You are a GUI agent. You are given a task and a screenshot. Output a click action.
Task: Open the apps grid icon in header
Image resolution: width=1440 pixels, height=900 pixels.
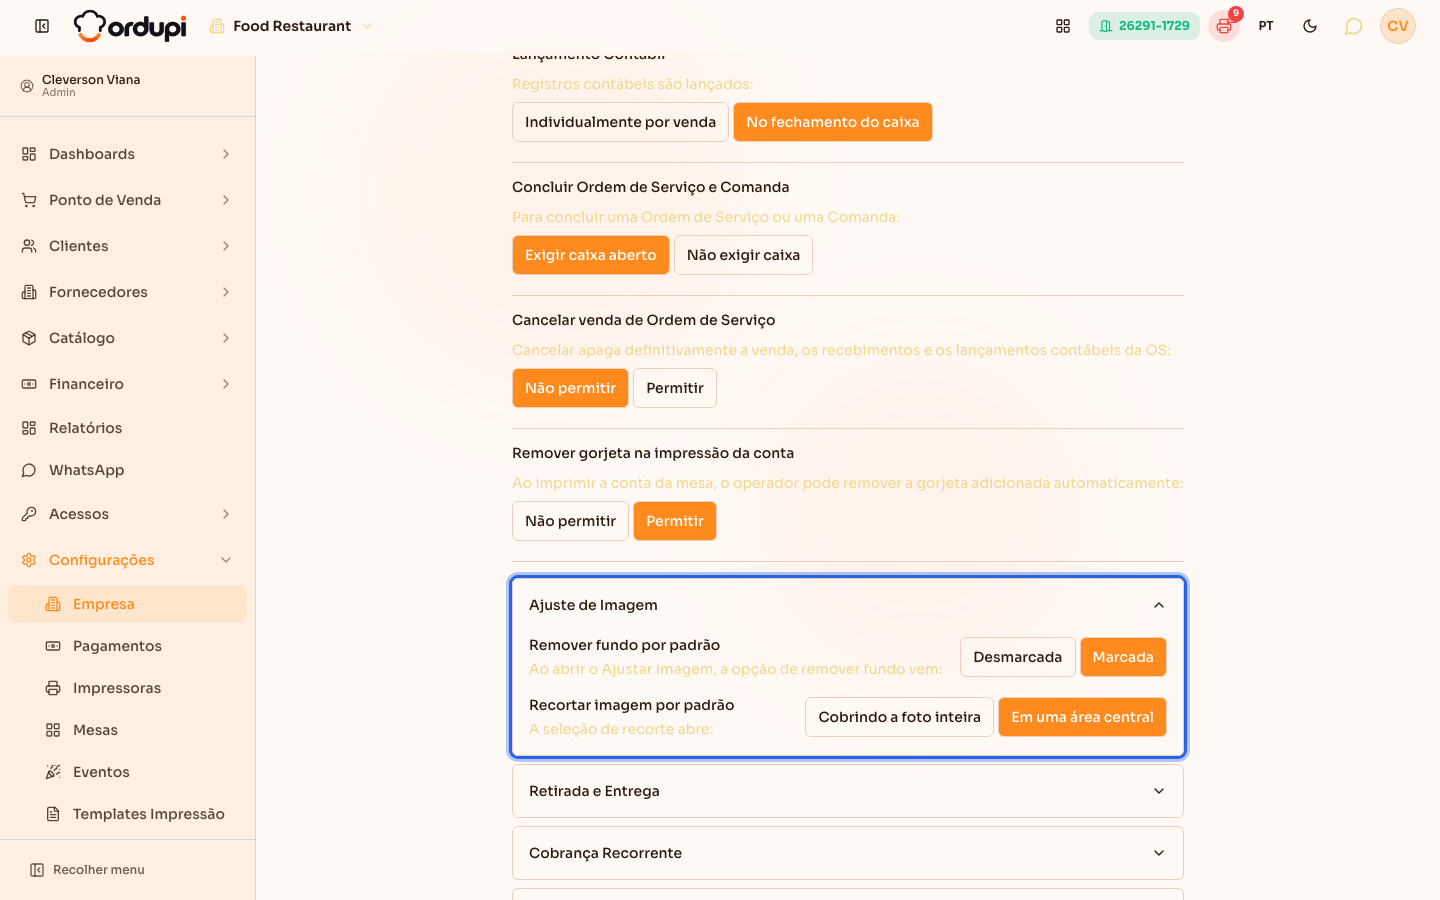point(1063,26)
